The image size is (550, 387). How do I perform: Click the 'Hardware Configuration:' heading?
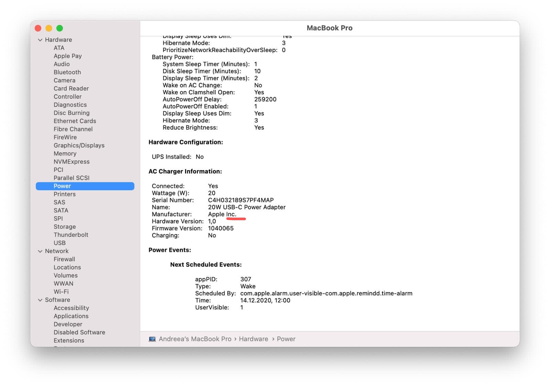186,142
